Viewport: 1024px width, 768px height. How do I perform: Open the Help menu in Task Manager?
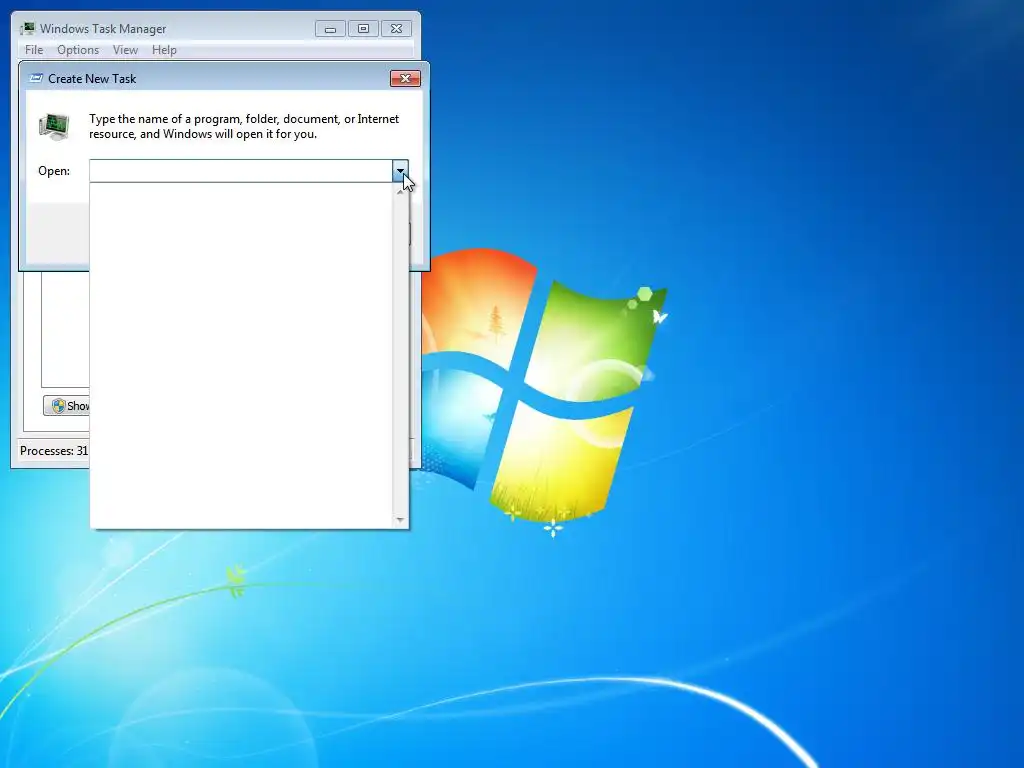[164, 50]
